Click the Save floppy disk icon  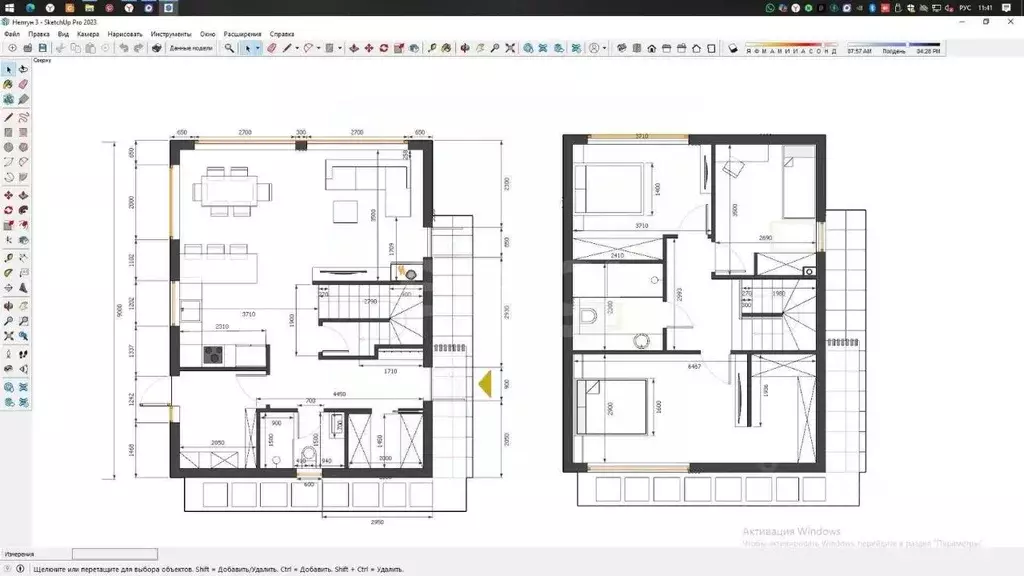pos(42,48)
